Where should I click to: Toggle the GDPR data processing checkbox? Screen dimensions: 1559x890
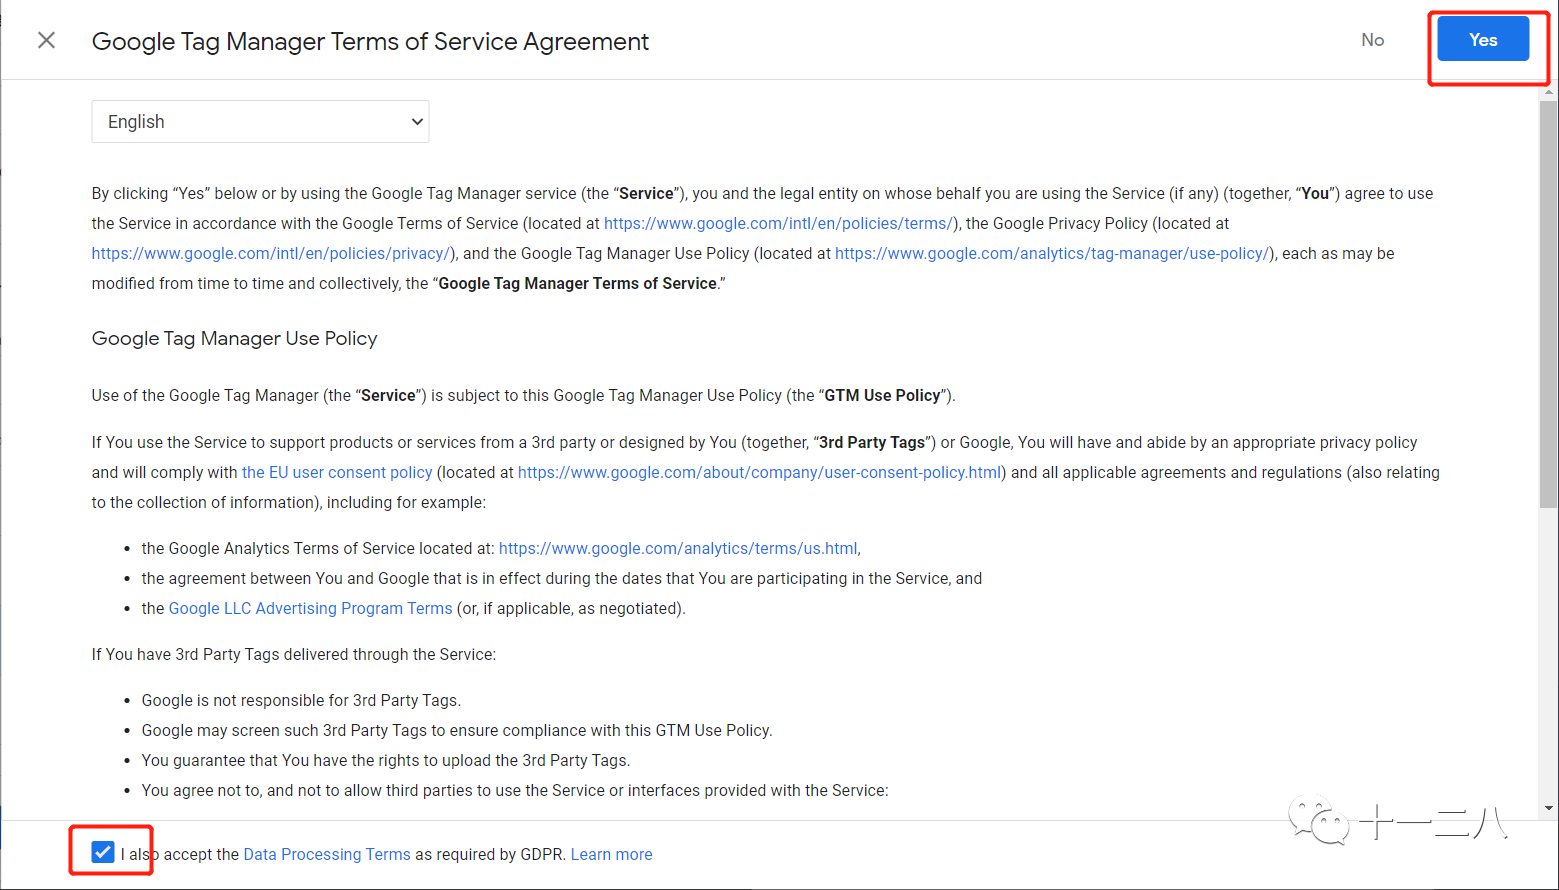coord(103,852)
